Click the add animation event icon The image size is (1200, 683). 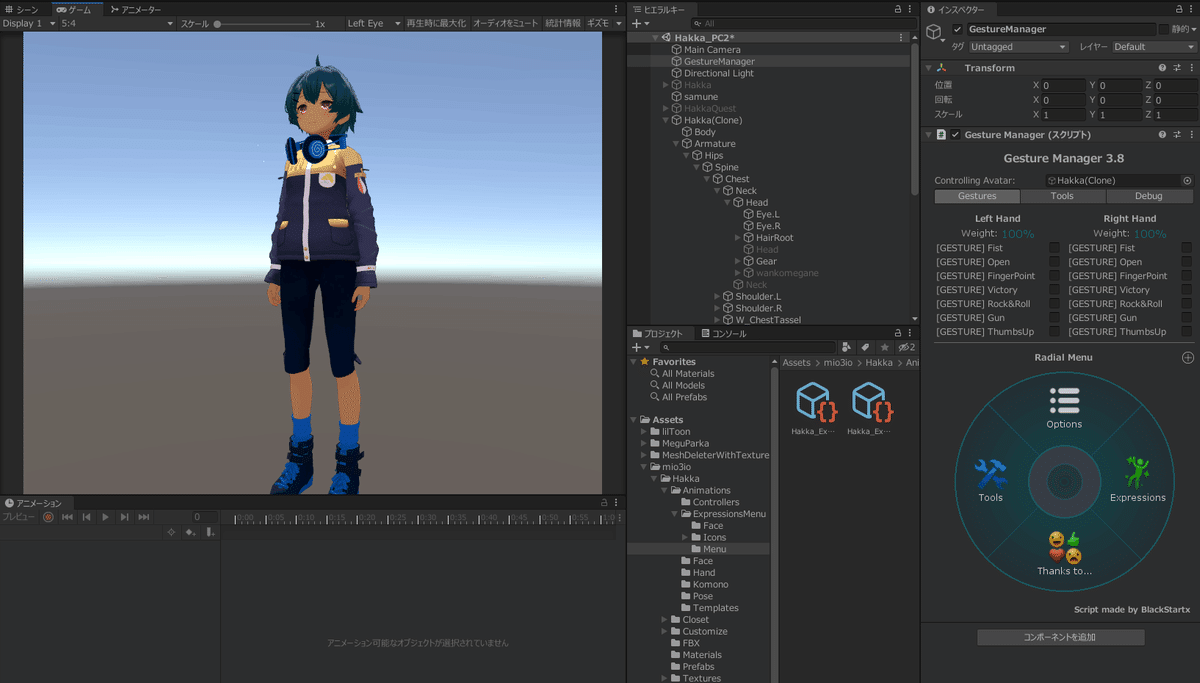coord(209,532)
